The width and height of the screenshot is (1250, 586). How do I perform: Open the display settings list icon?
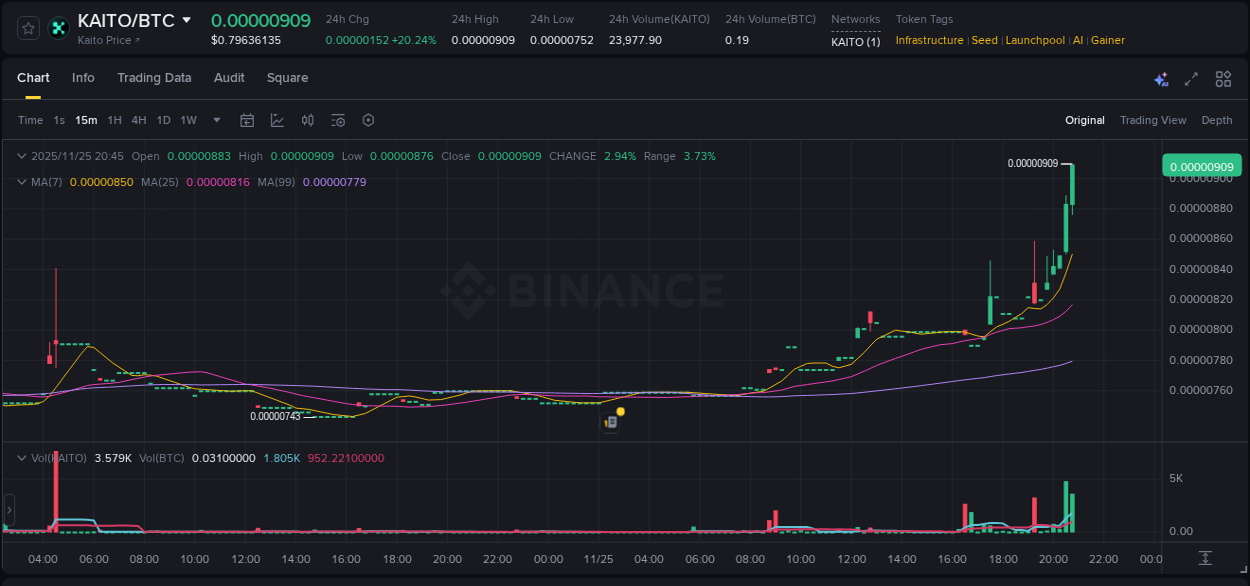coord(337,120)
